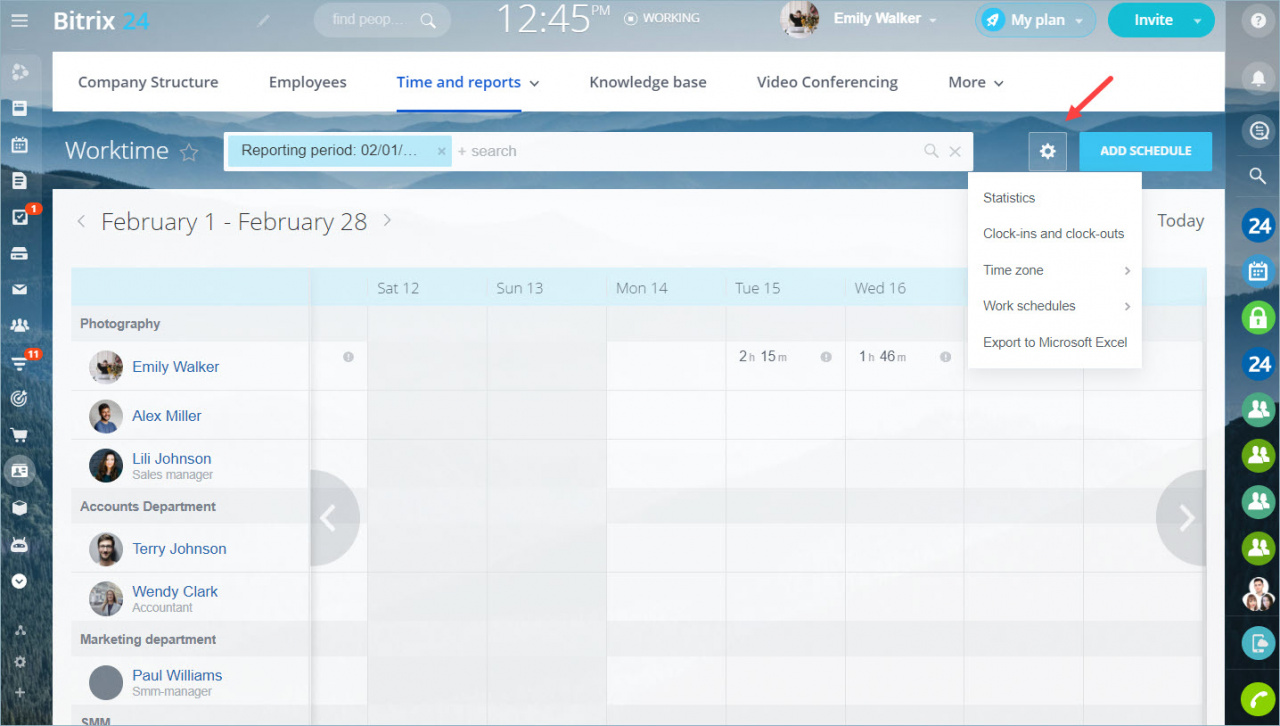Screen dimensions: 1280x726
Task: Open the chat bubble icon in right panel
Action: 1259,130
